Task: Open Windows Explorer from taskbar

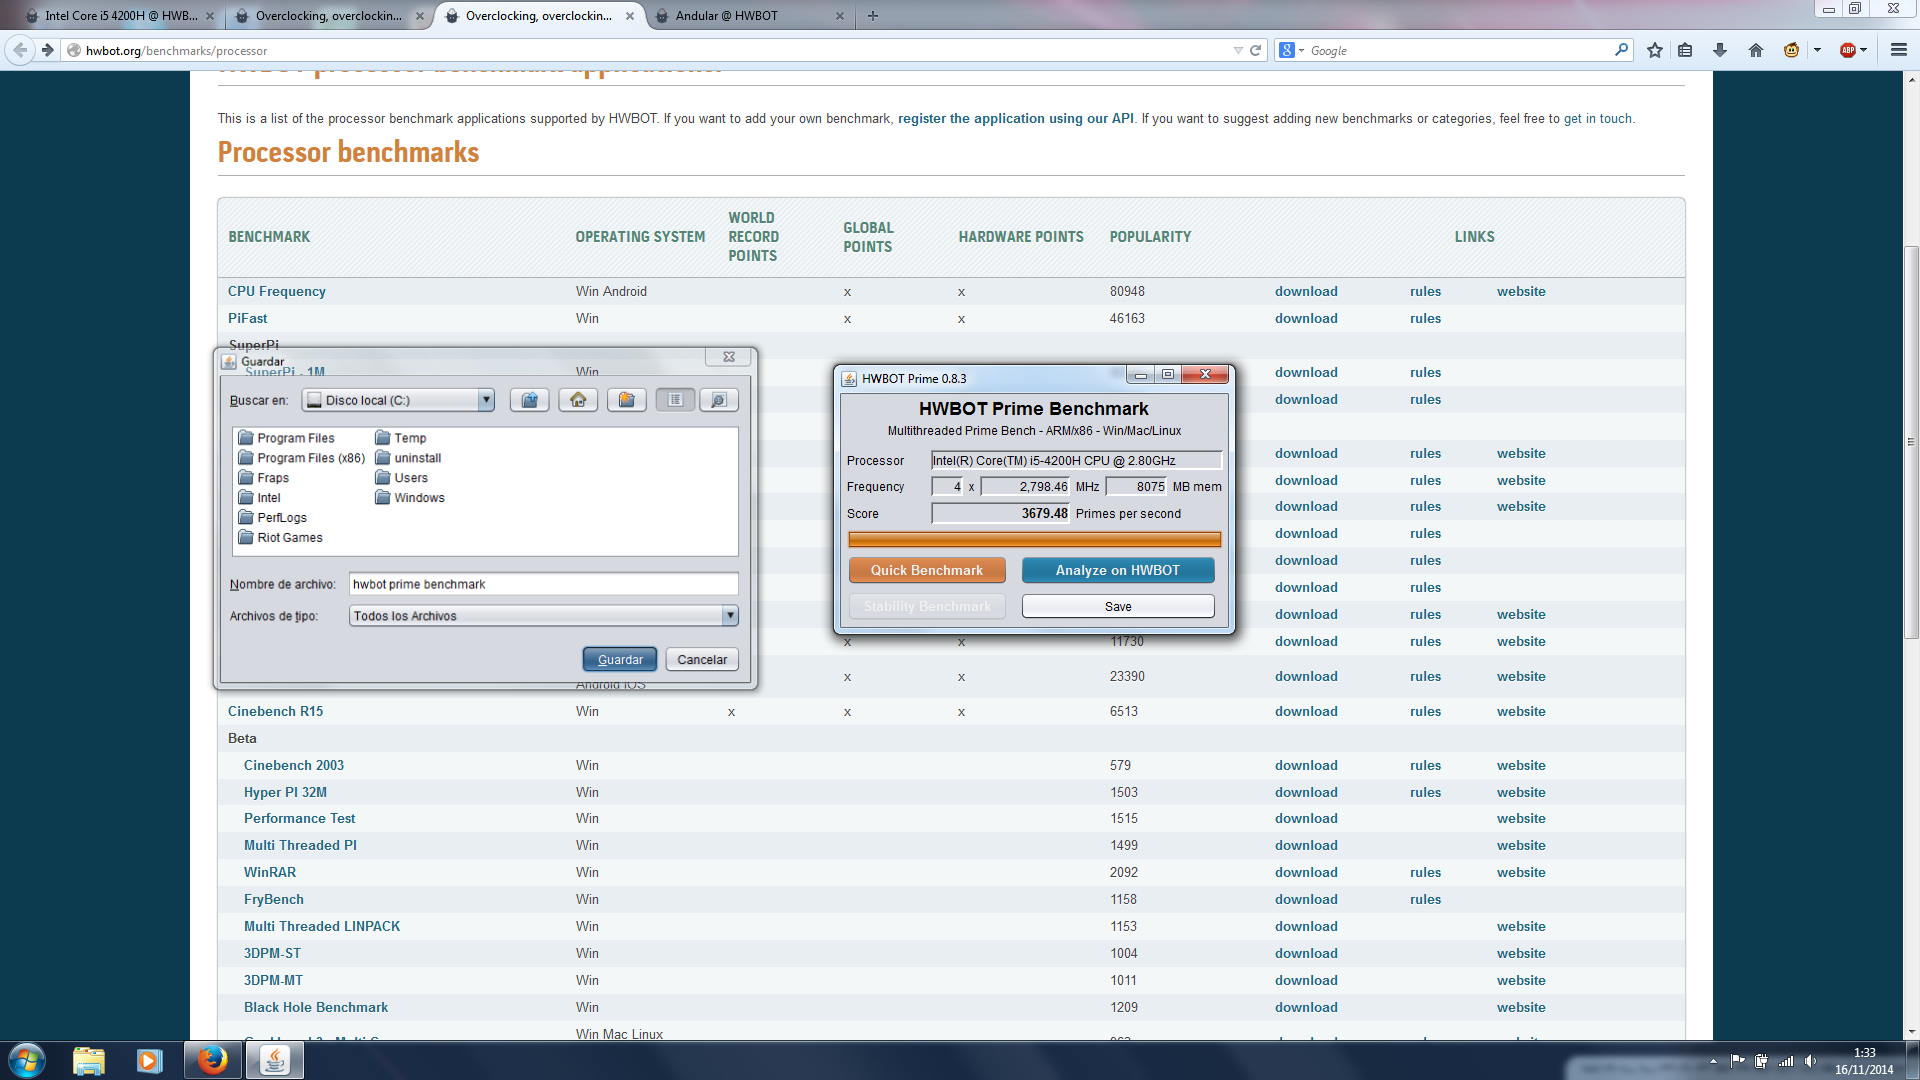Action: point(89,1060)
